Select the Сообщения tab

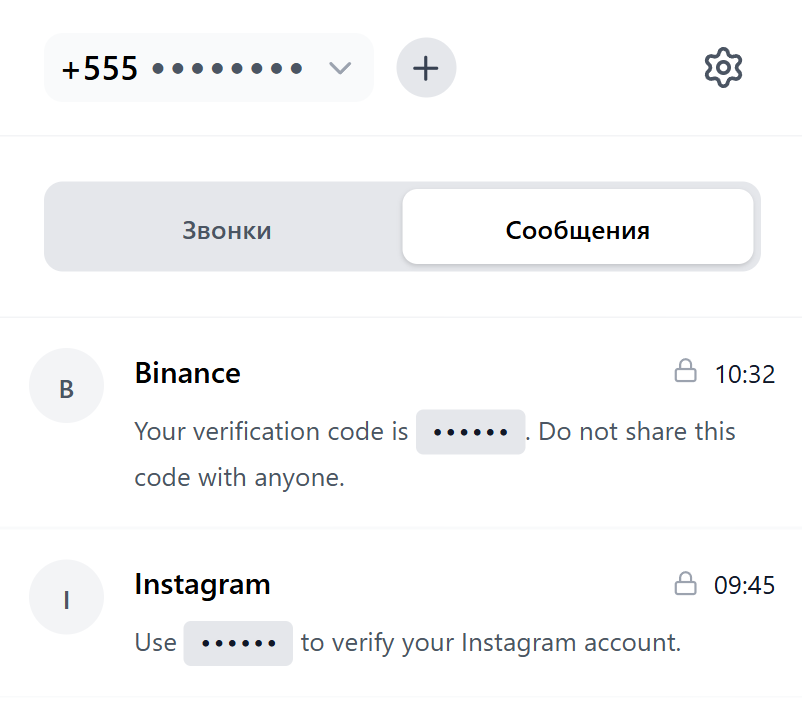[x=577, y=230]
